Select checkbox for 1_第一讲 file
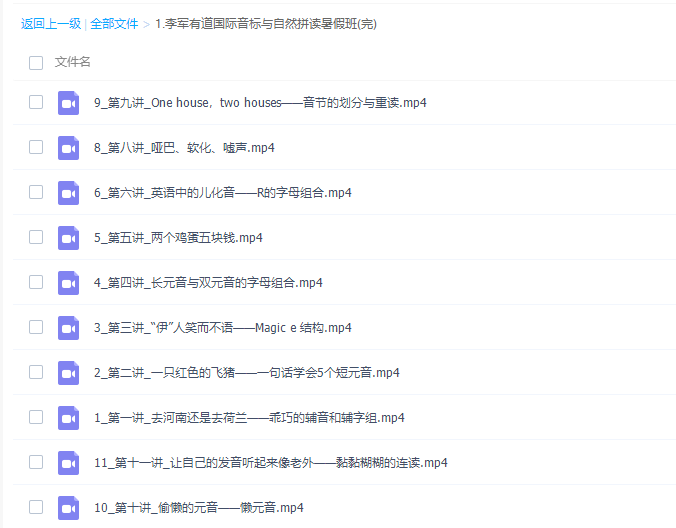The image size is (676, 528). pyautogui.click(x=36, y=417)
